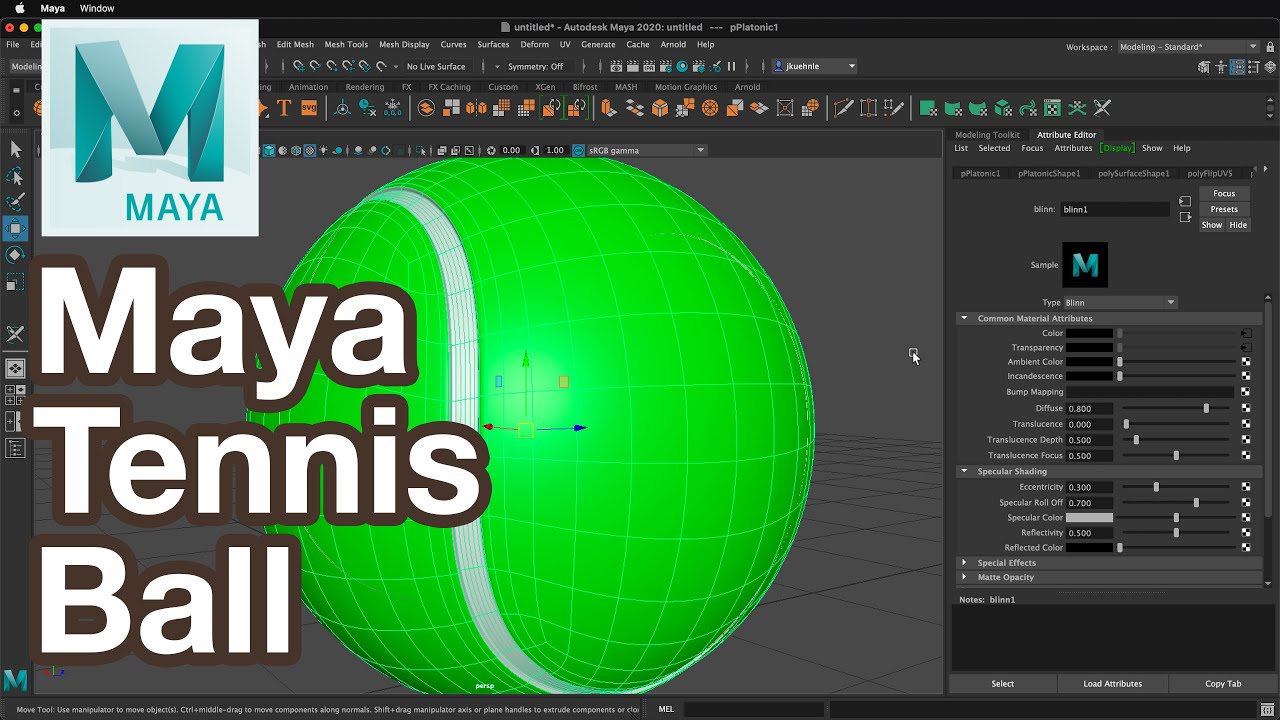This screenshot has width=1280, height=720.
Task: Click the Mirror shelf icon
Action: [x=476, y=107]
